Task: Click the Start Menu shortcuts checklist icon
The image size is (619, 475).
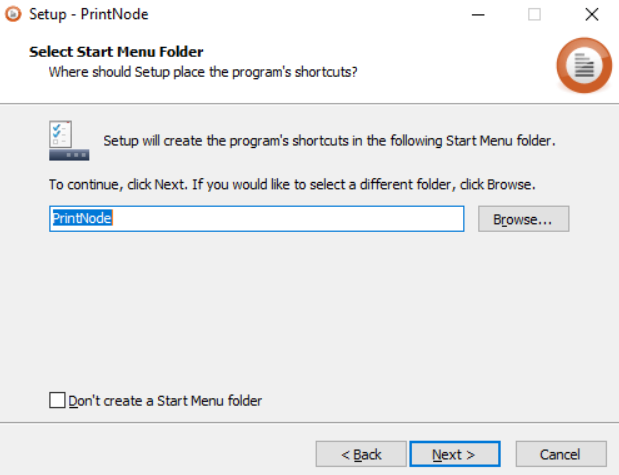Action: point(69,141)
